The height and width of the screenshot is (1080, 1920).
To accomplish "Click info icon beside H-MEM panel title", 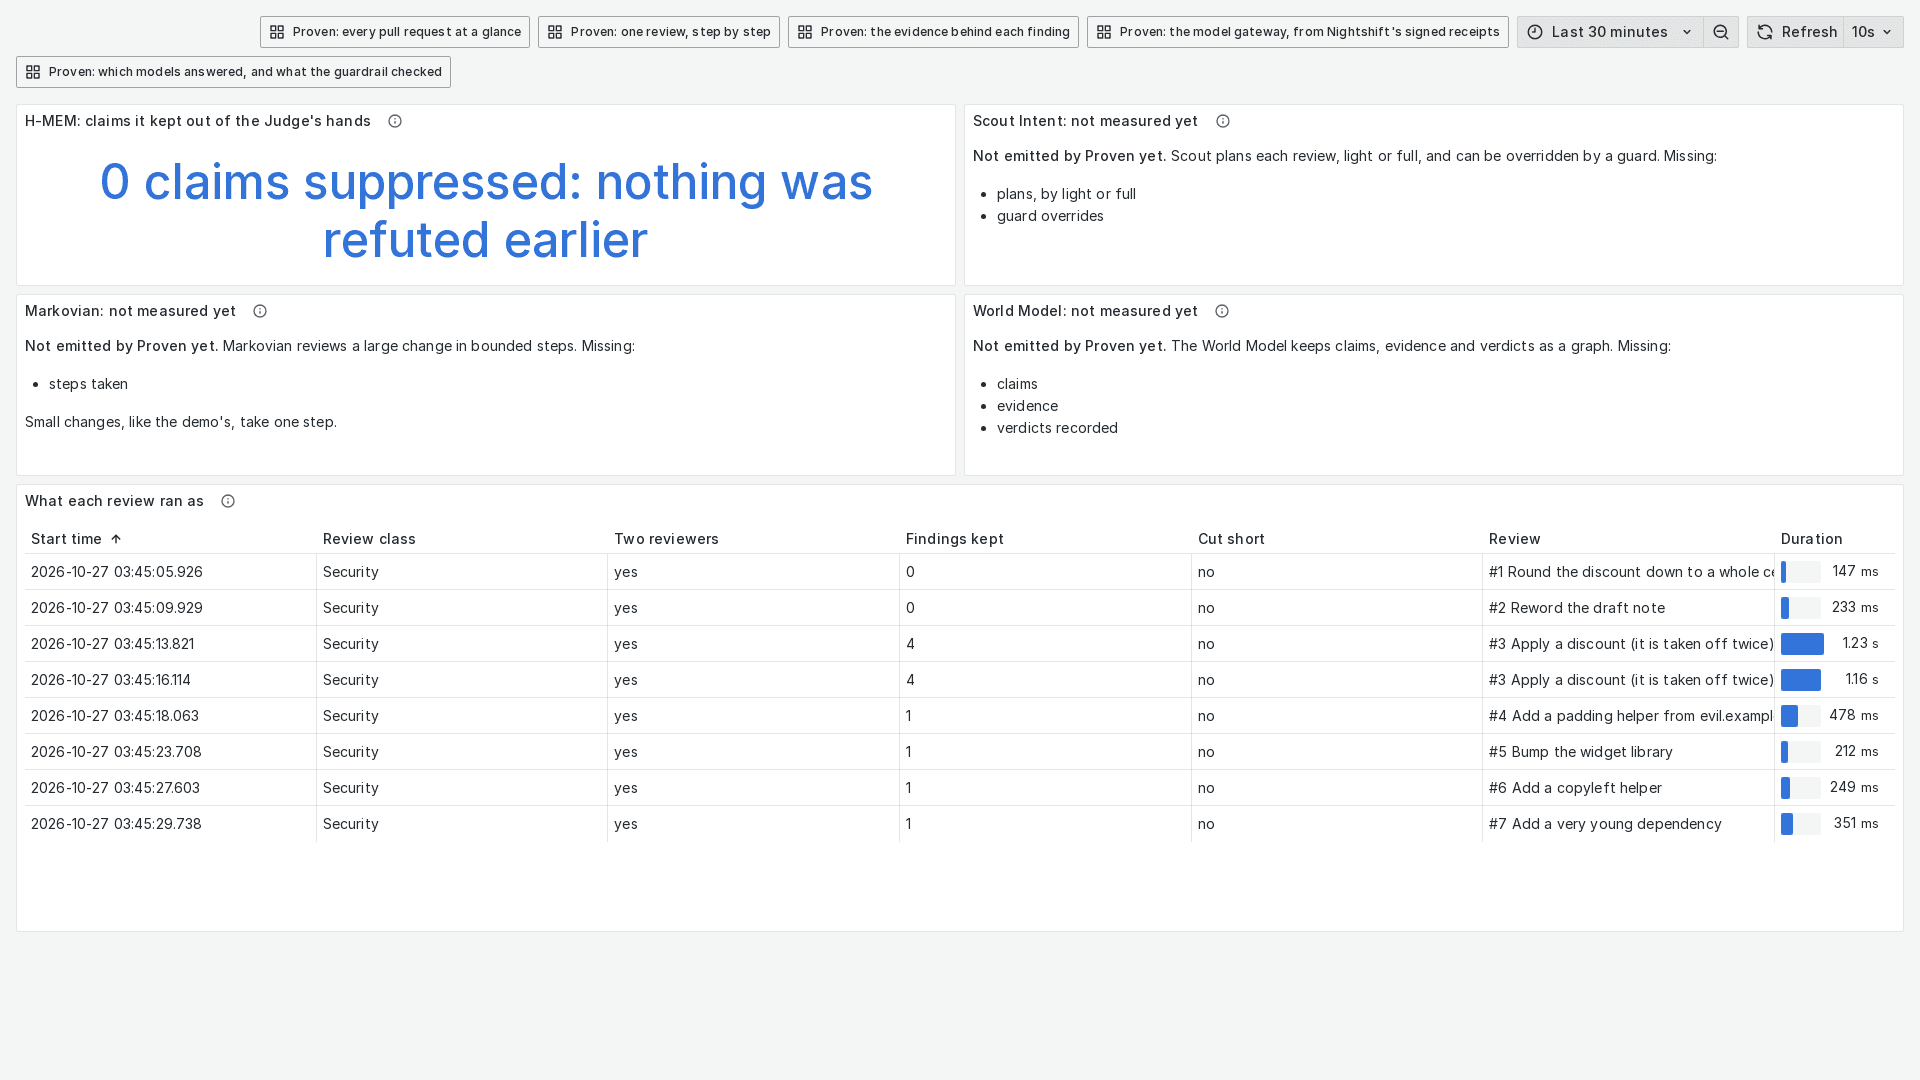I will 395,121.
